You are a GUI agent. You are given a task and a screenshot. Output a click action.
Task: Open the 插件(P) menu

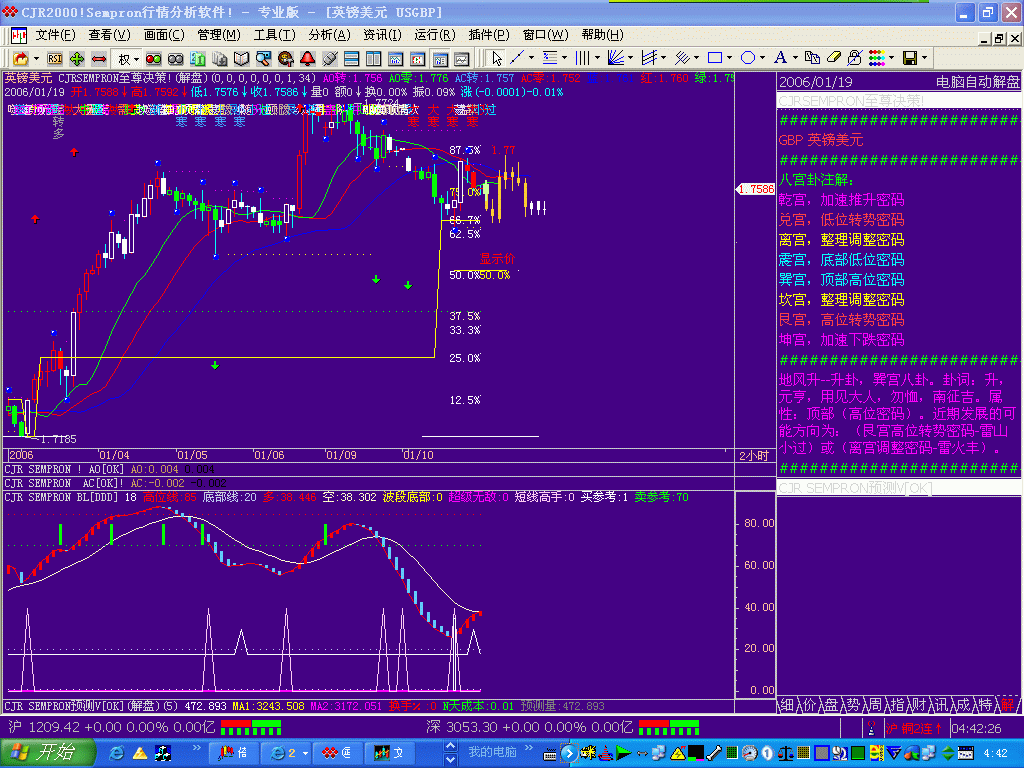click(x=489, y=35)
